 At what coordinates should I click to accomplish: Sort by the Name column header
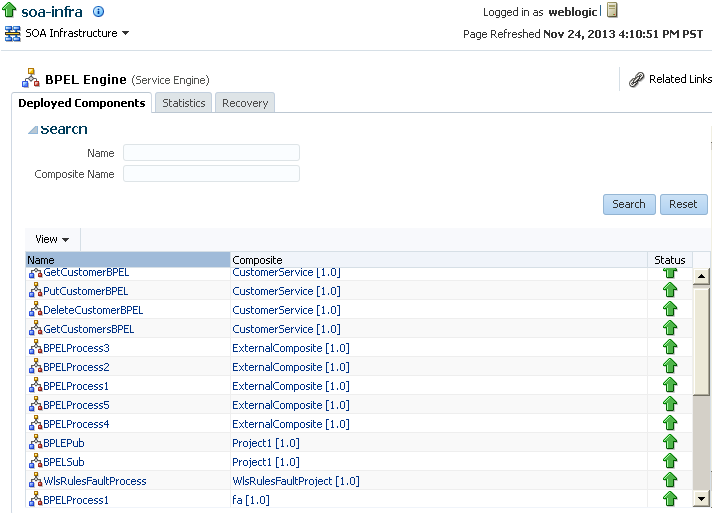click(128, 260)
